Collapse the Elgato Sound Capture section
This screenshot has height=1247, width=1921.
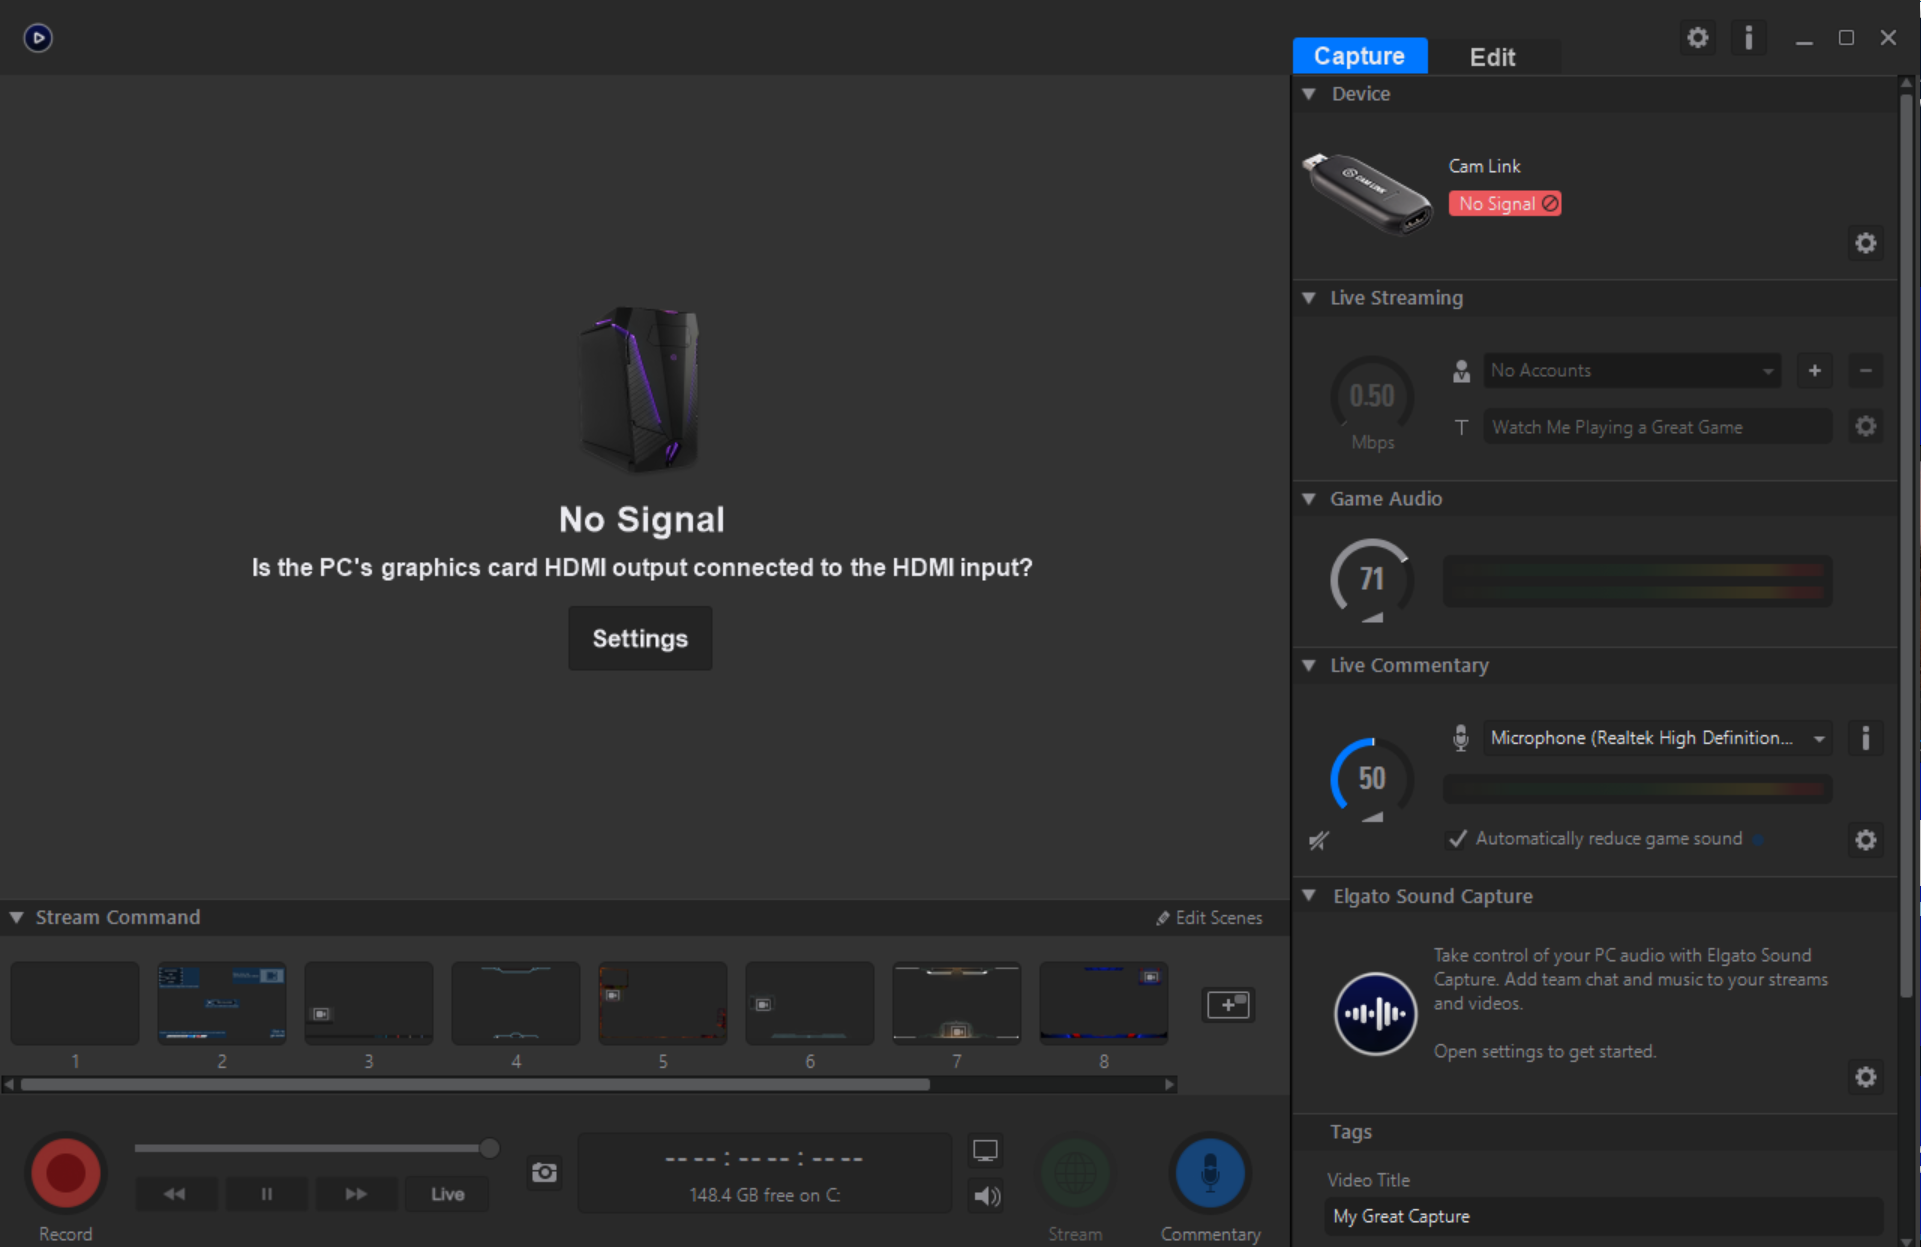coord(1309,896)
